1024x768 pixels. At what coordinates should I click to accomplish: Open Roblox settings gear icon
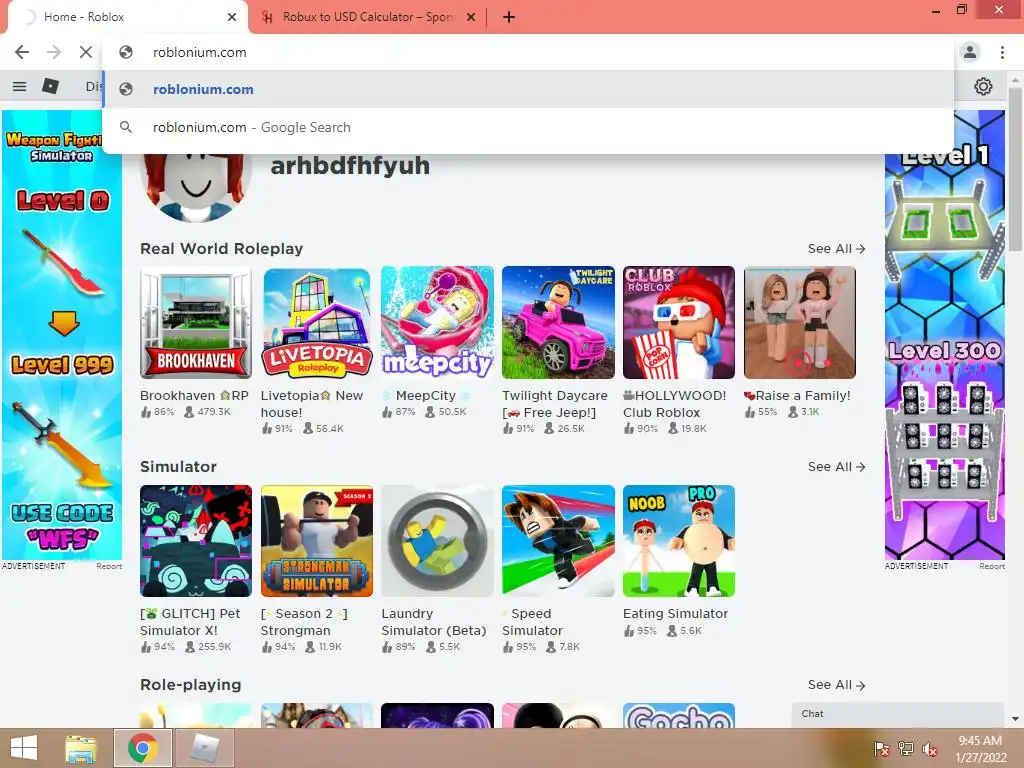click(983, 86)
